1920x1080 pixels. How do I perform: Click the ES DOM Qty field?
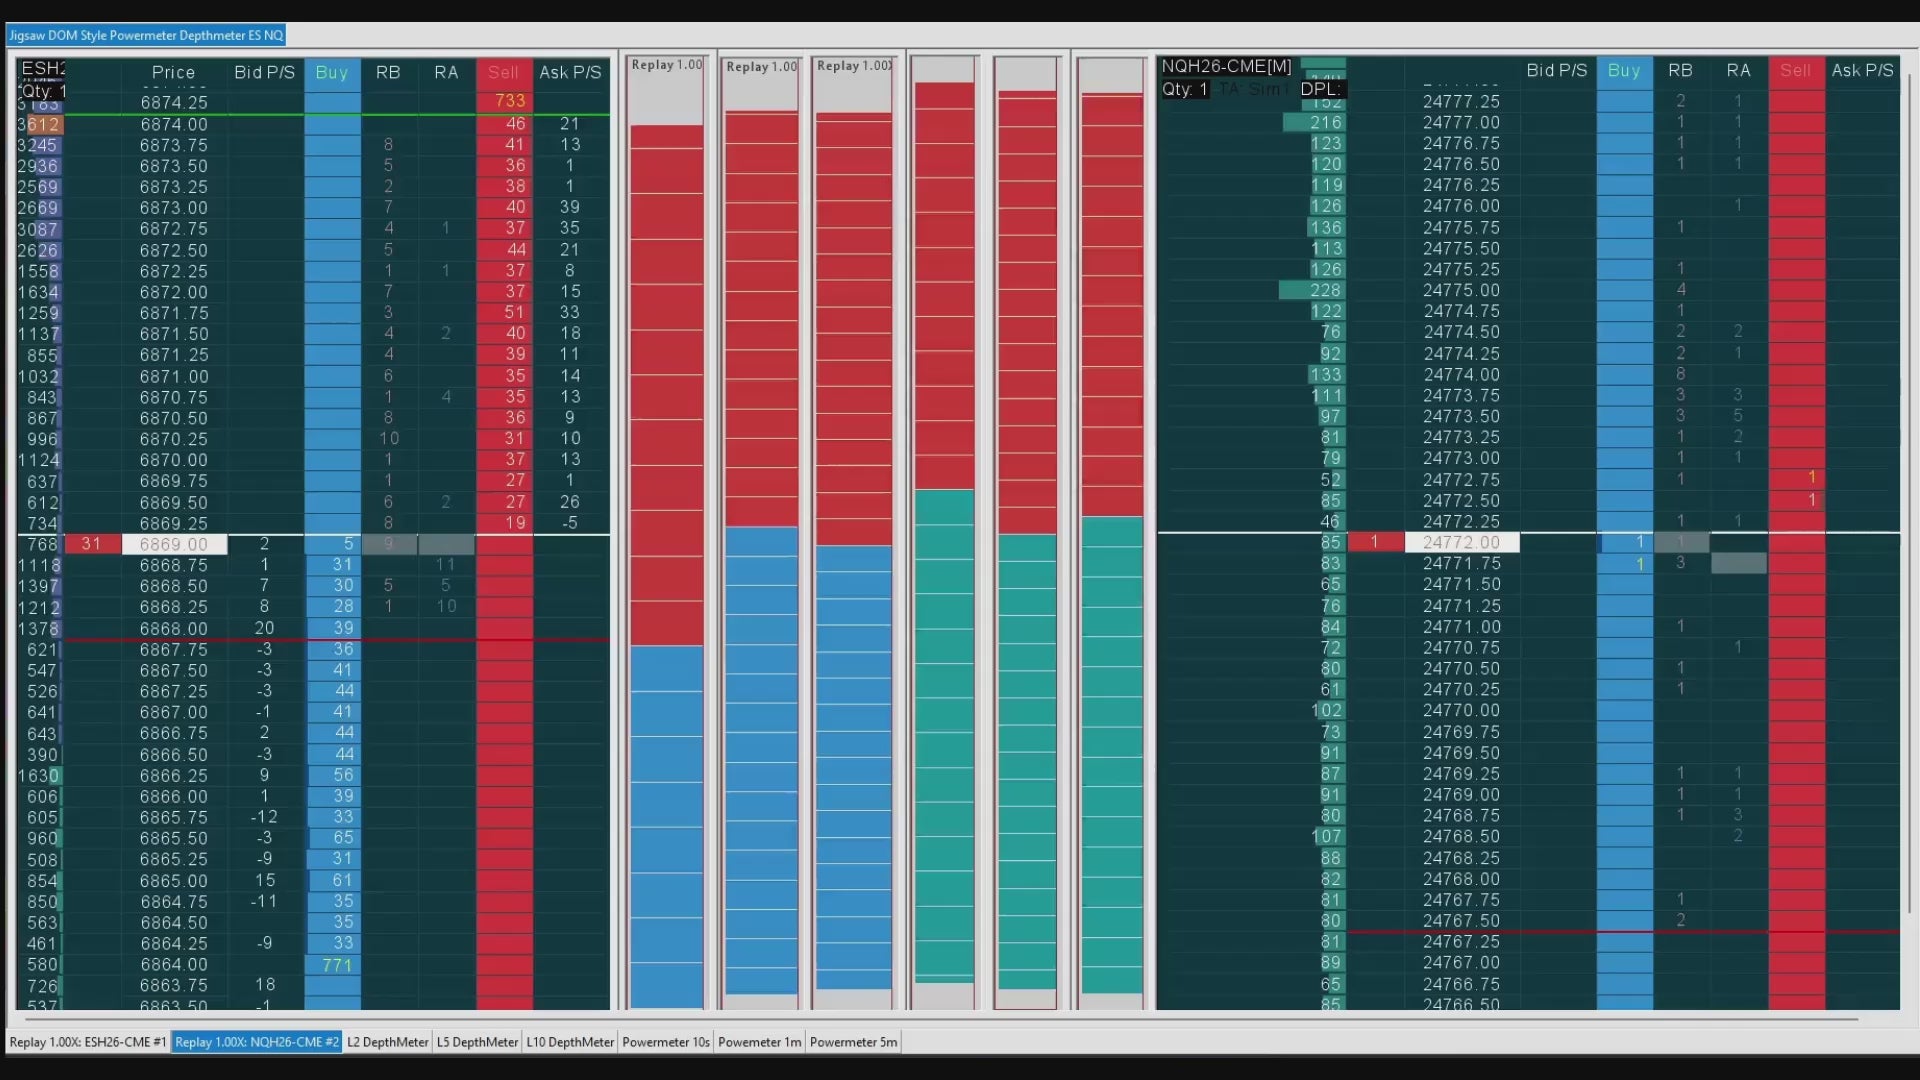42,90
